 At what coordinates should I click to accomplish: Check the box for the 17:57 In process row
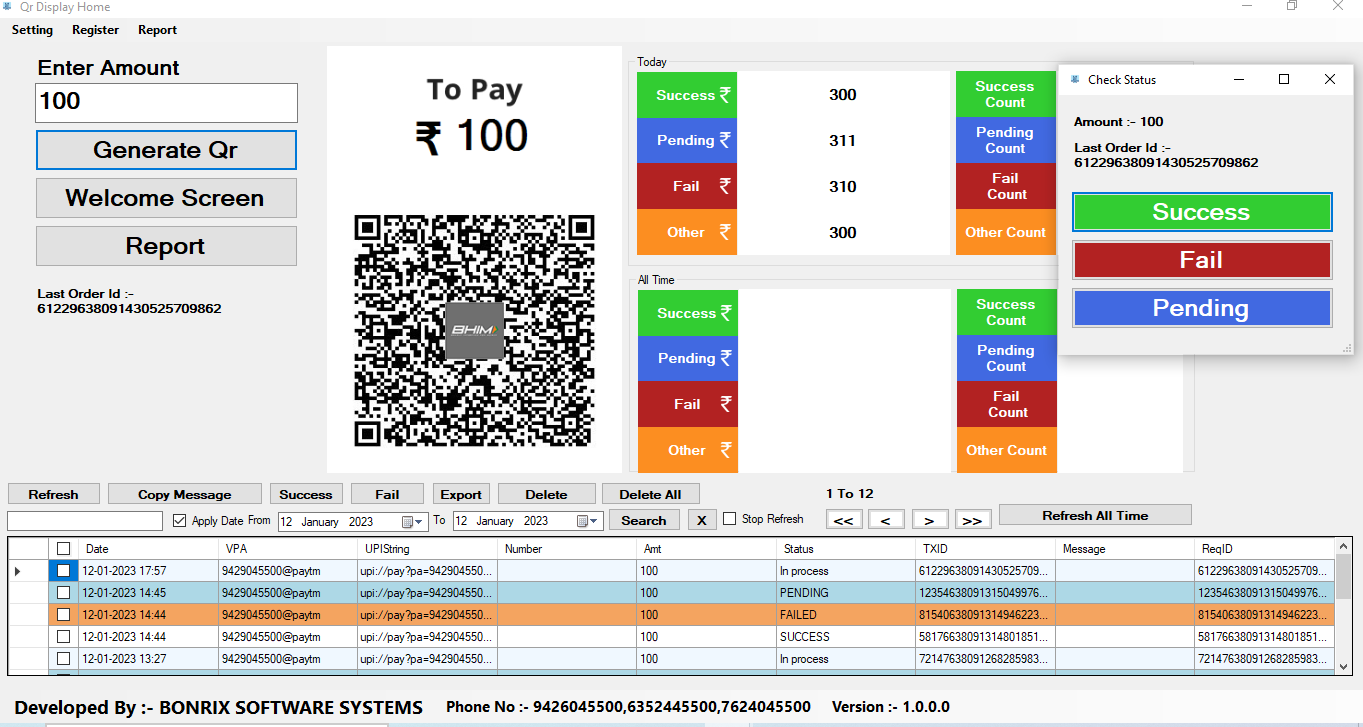pos(64,571)
